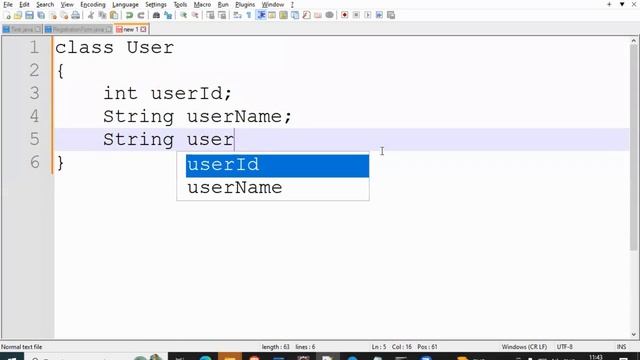This screenshot has width=640, height=360.
Task: Open the Plugins menu
Action: pyautogui.click(x=245, y=4)
